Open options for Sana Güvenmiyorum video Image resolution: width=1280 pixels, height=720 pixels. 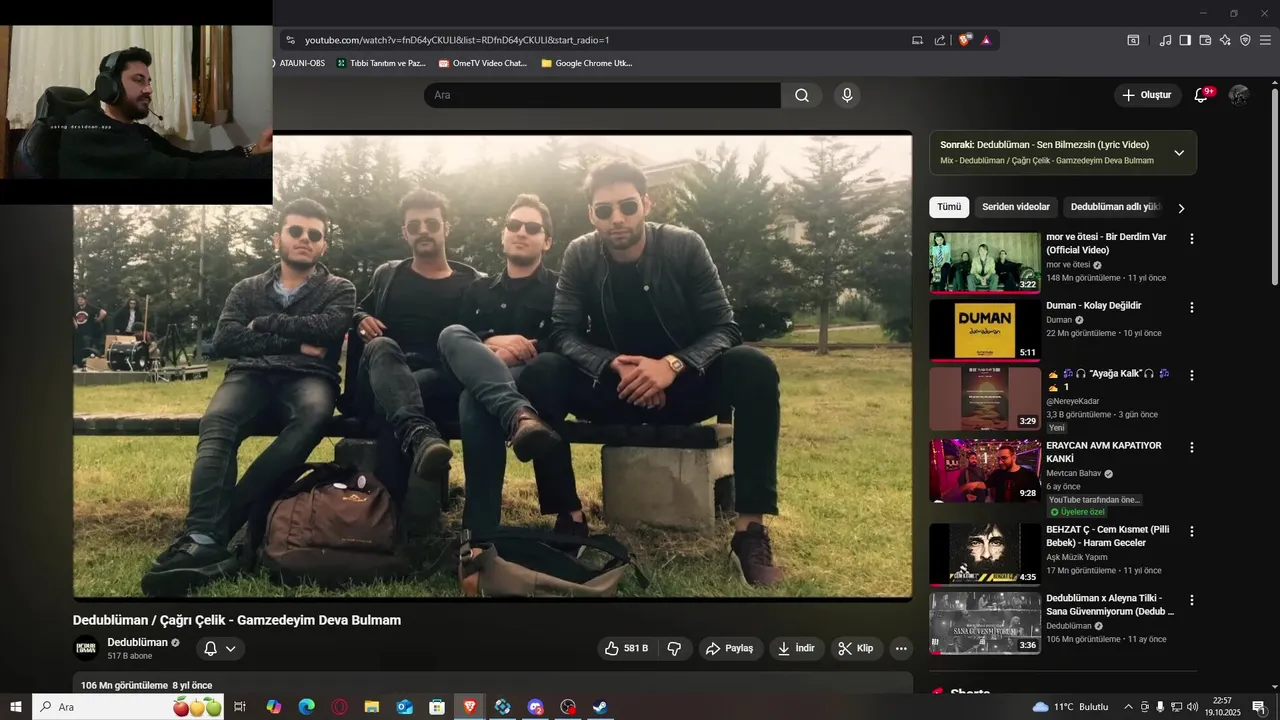1191,600
